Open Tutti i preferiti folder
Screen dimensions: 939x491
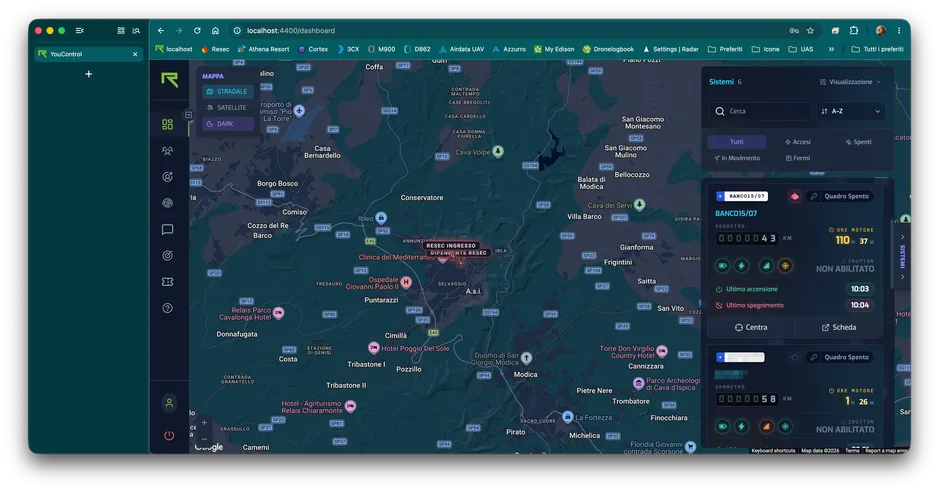click(x=877, y=49)
